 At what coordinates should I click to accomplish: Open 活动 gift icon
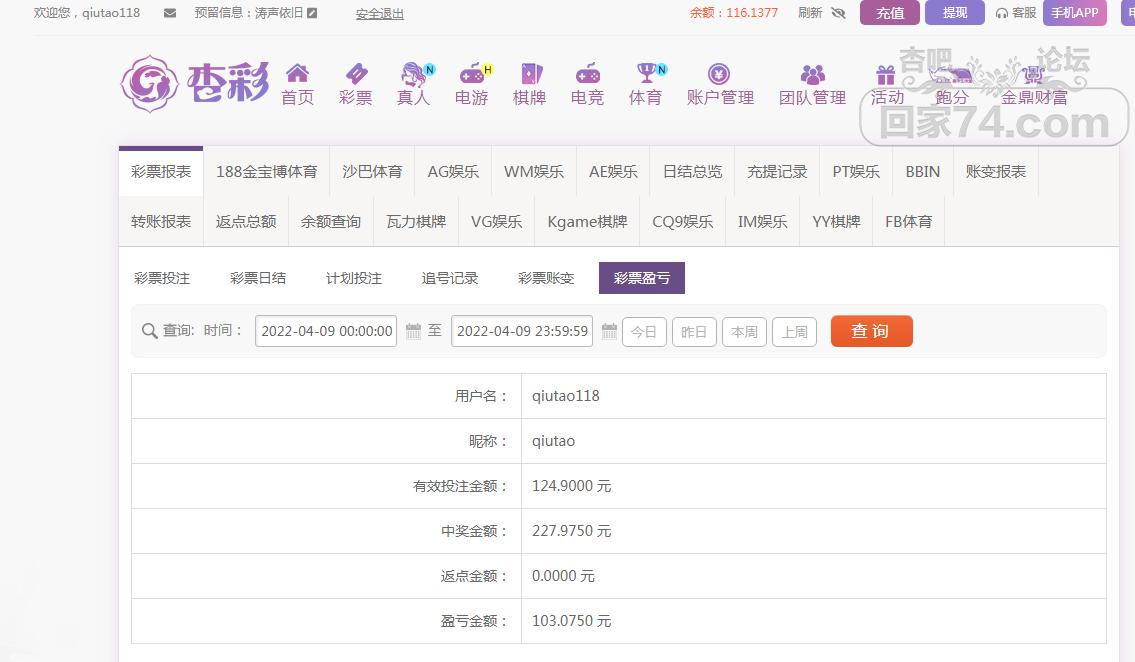[x=885, y=75]
